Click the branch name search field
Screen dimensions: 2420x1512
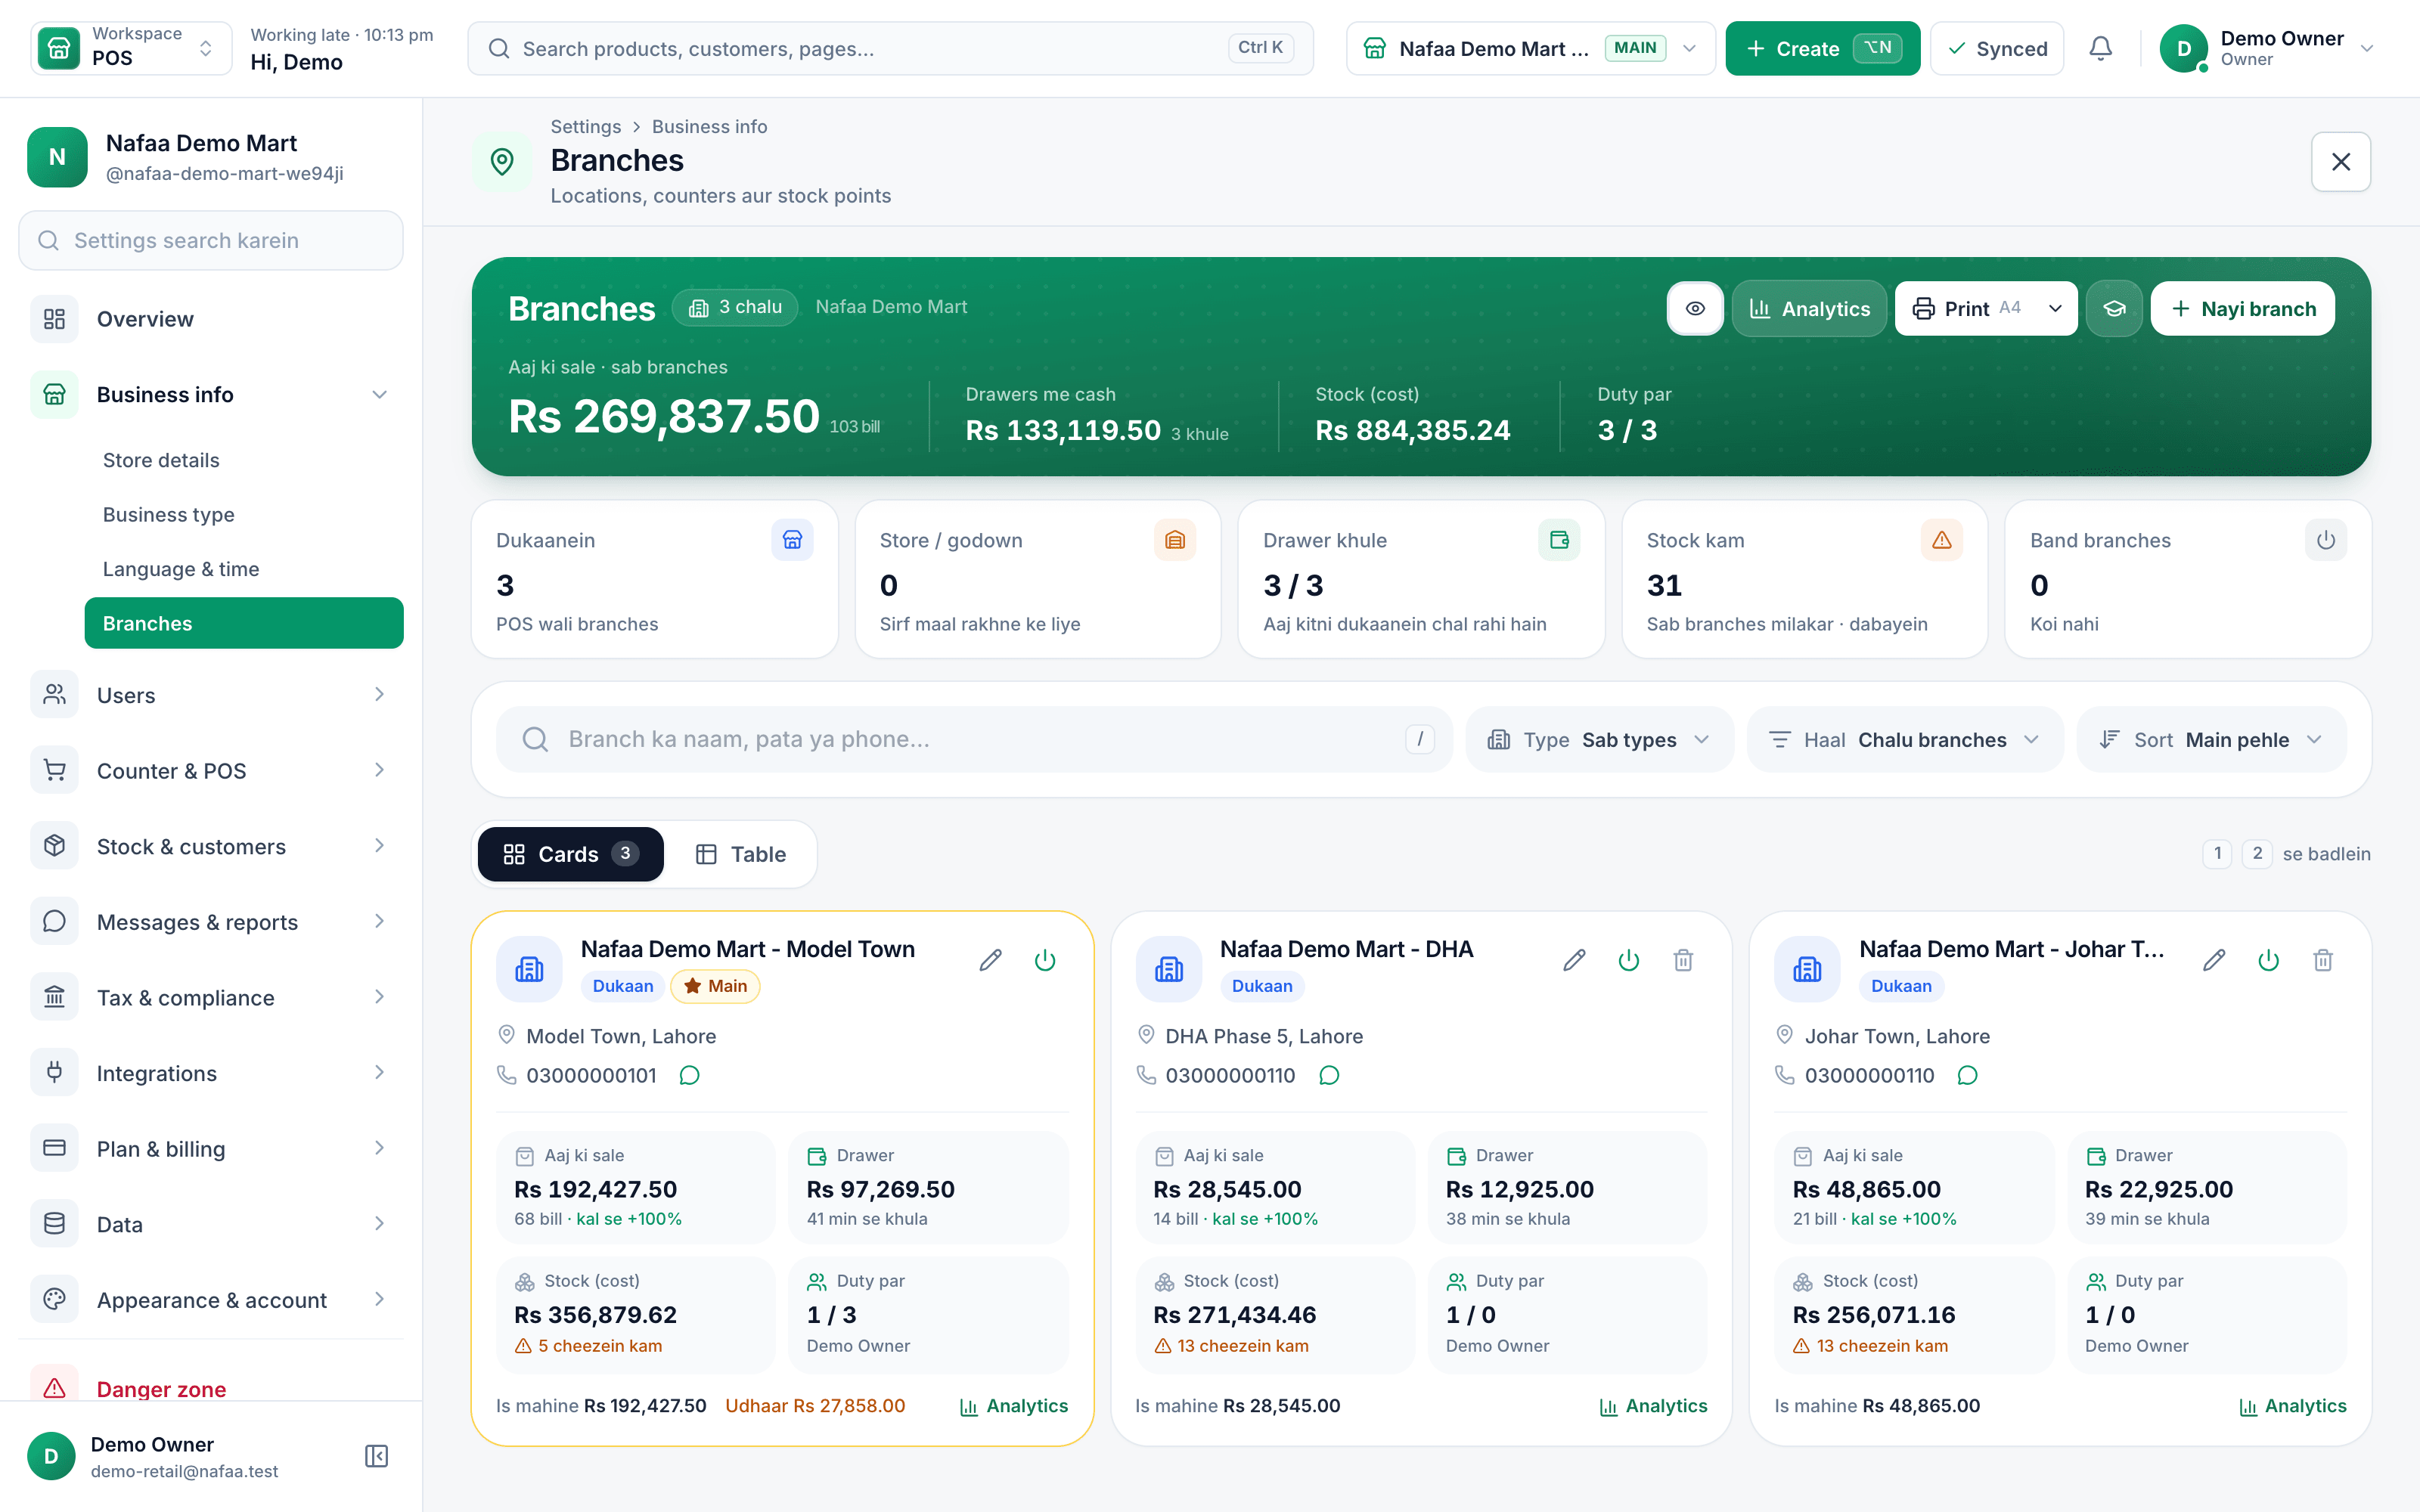(x=974, y=740)
